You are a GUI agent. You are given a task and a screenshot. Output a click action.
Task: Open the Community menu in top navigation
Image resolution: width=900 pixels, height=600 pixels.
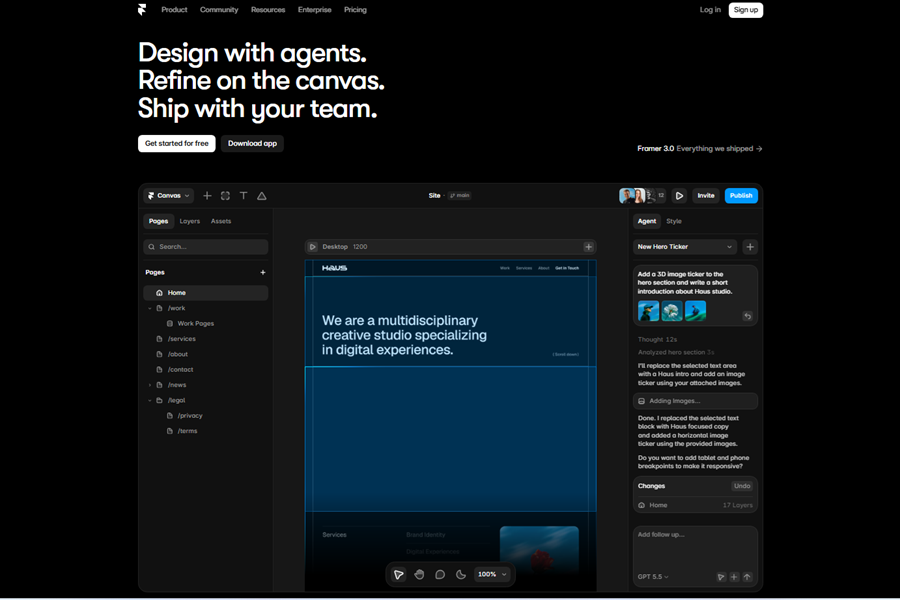tap(219, 10)
